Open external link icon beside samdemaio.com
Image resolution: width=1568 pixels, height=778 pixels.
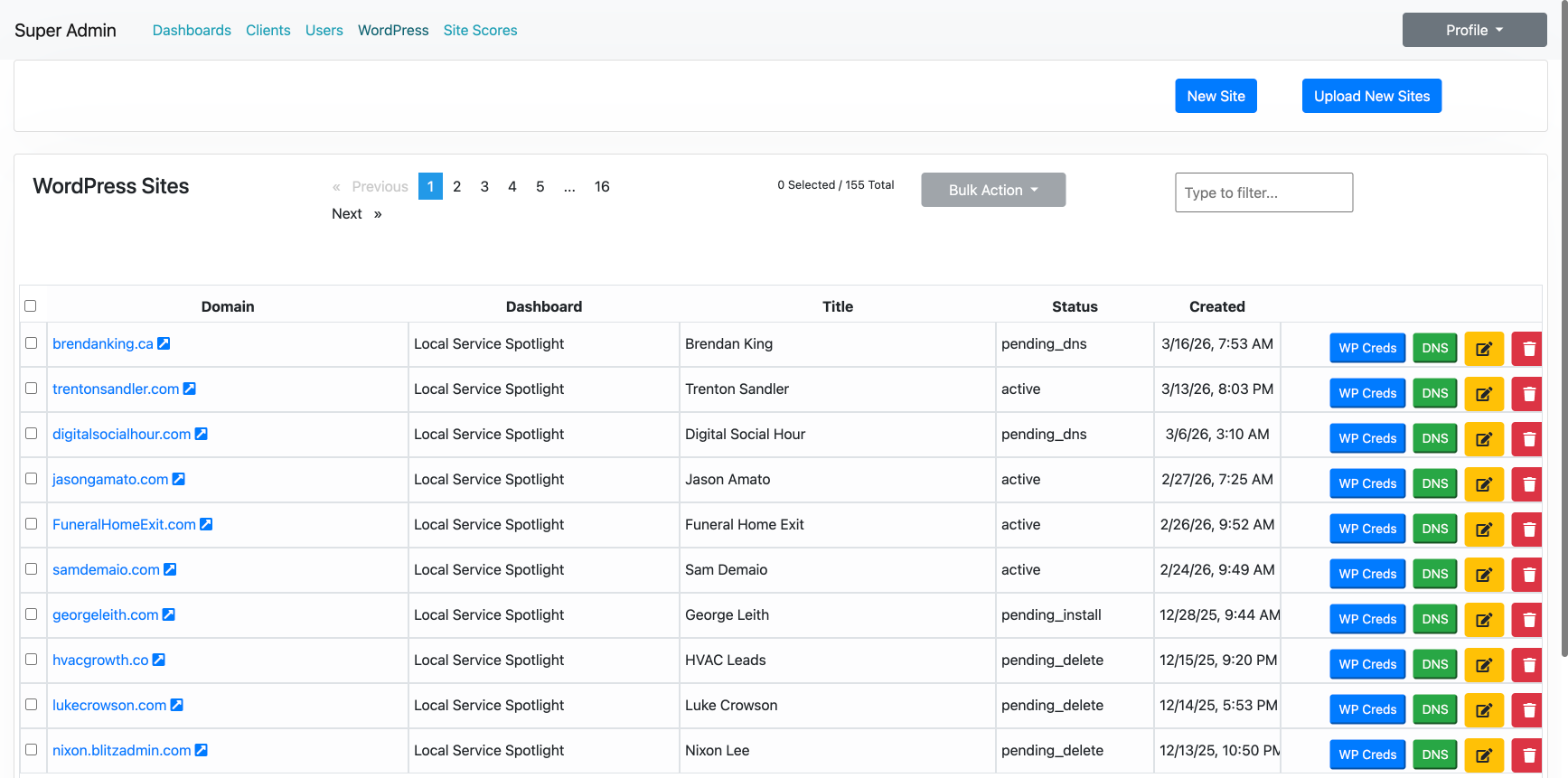click(170, 569)
